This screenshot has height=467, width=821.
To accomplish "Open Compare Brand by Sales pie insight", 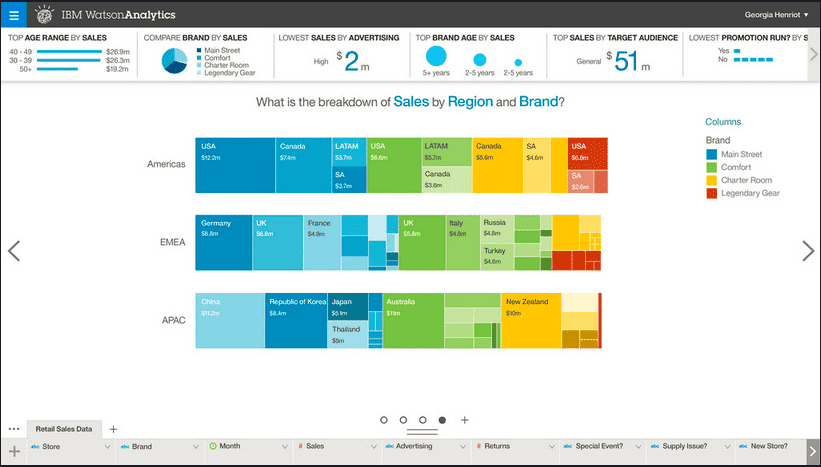I will (x=205, y=54).
